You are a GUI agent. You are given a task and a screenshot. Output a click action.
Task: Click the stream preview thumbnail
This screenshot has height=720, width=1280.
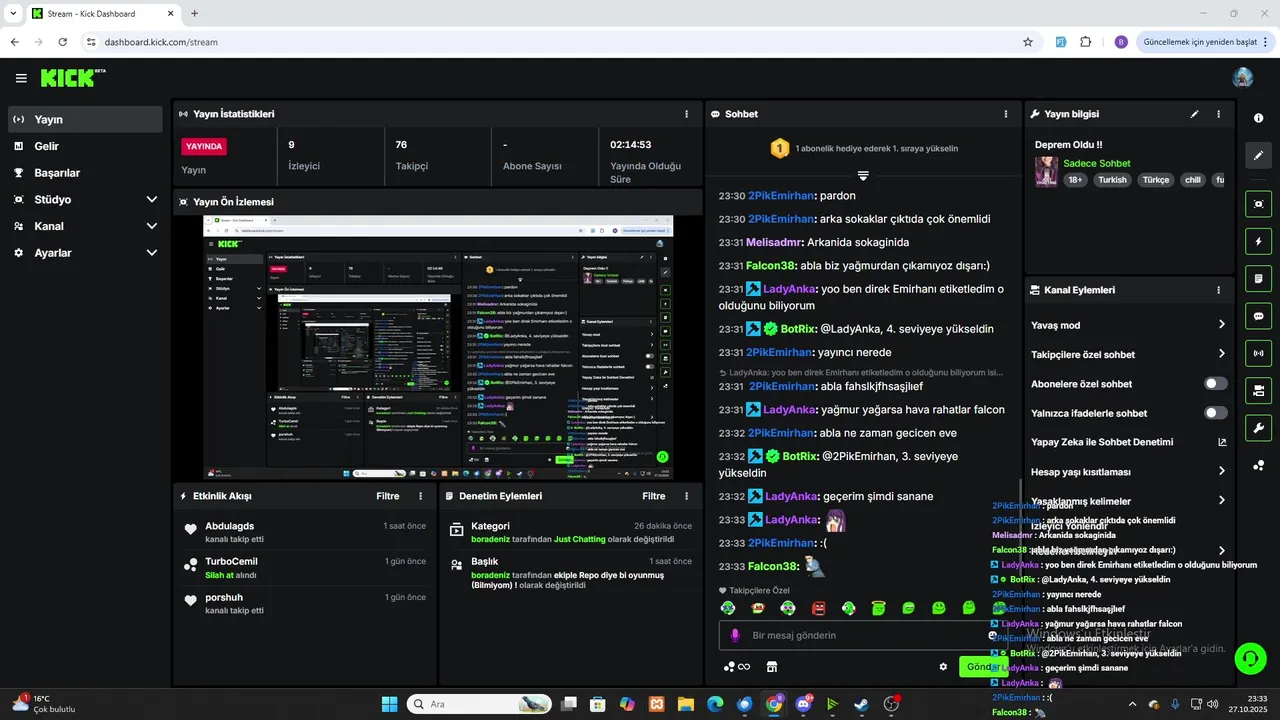coord(438,347)
